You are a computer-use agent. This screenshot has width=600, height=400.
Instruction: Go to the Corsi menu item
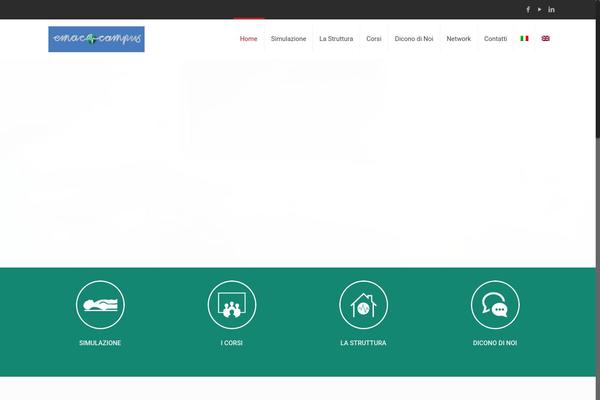point(374,38)
